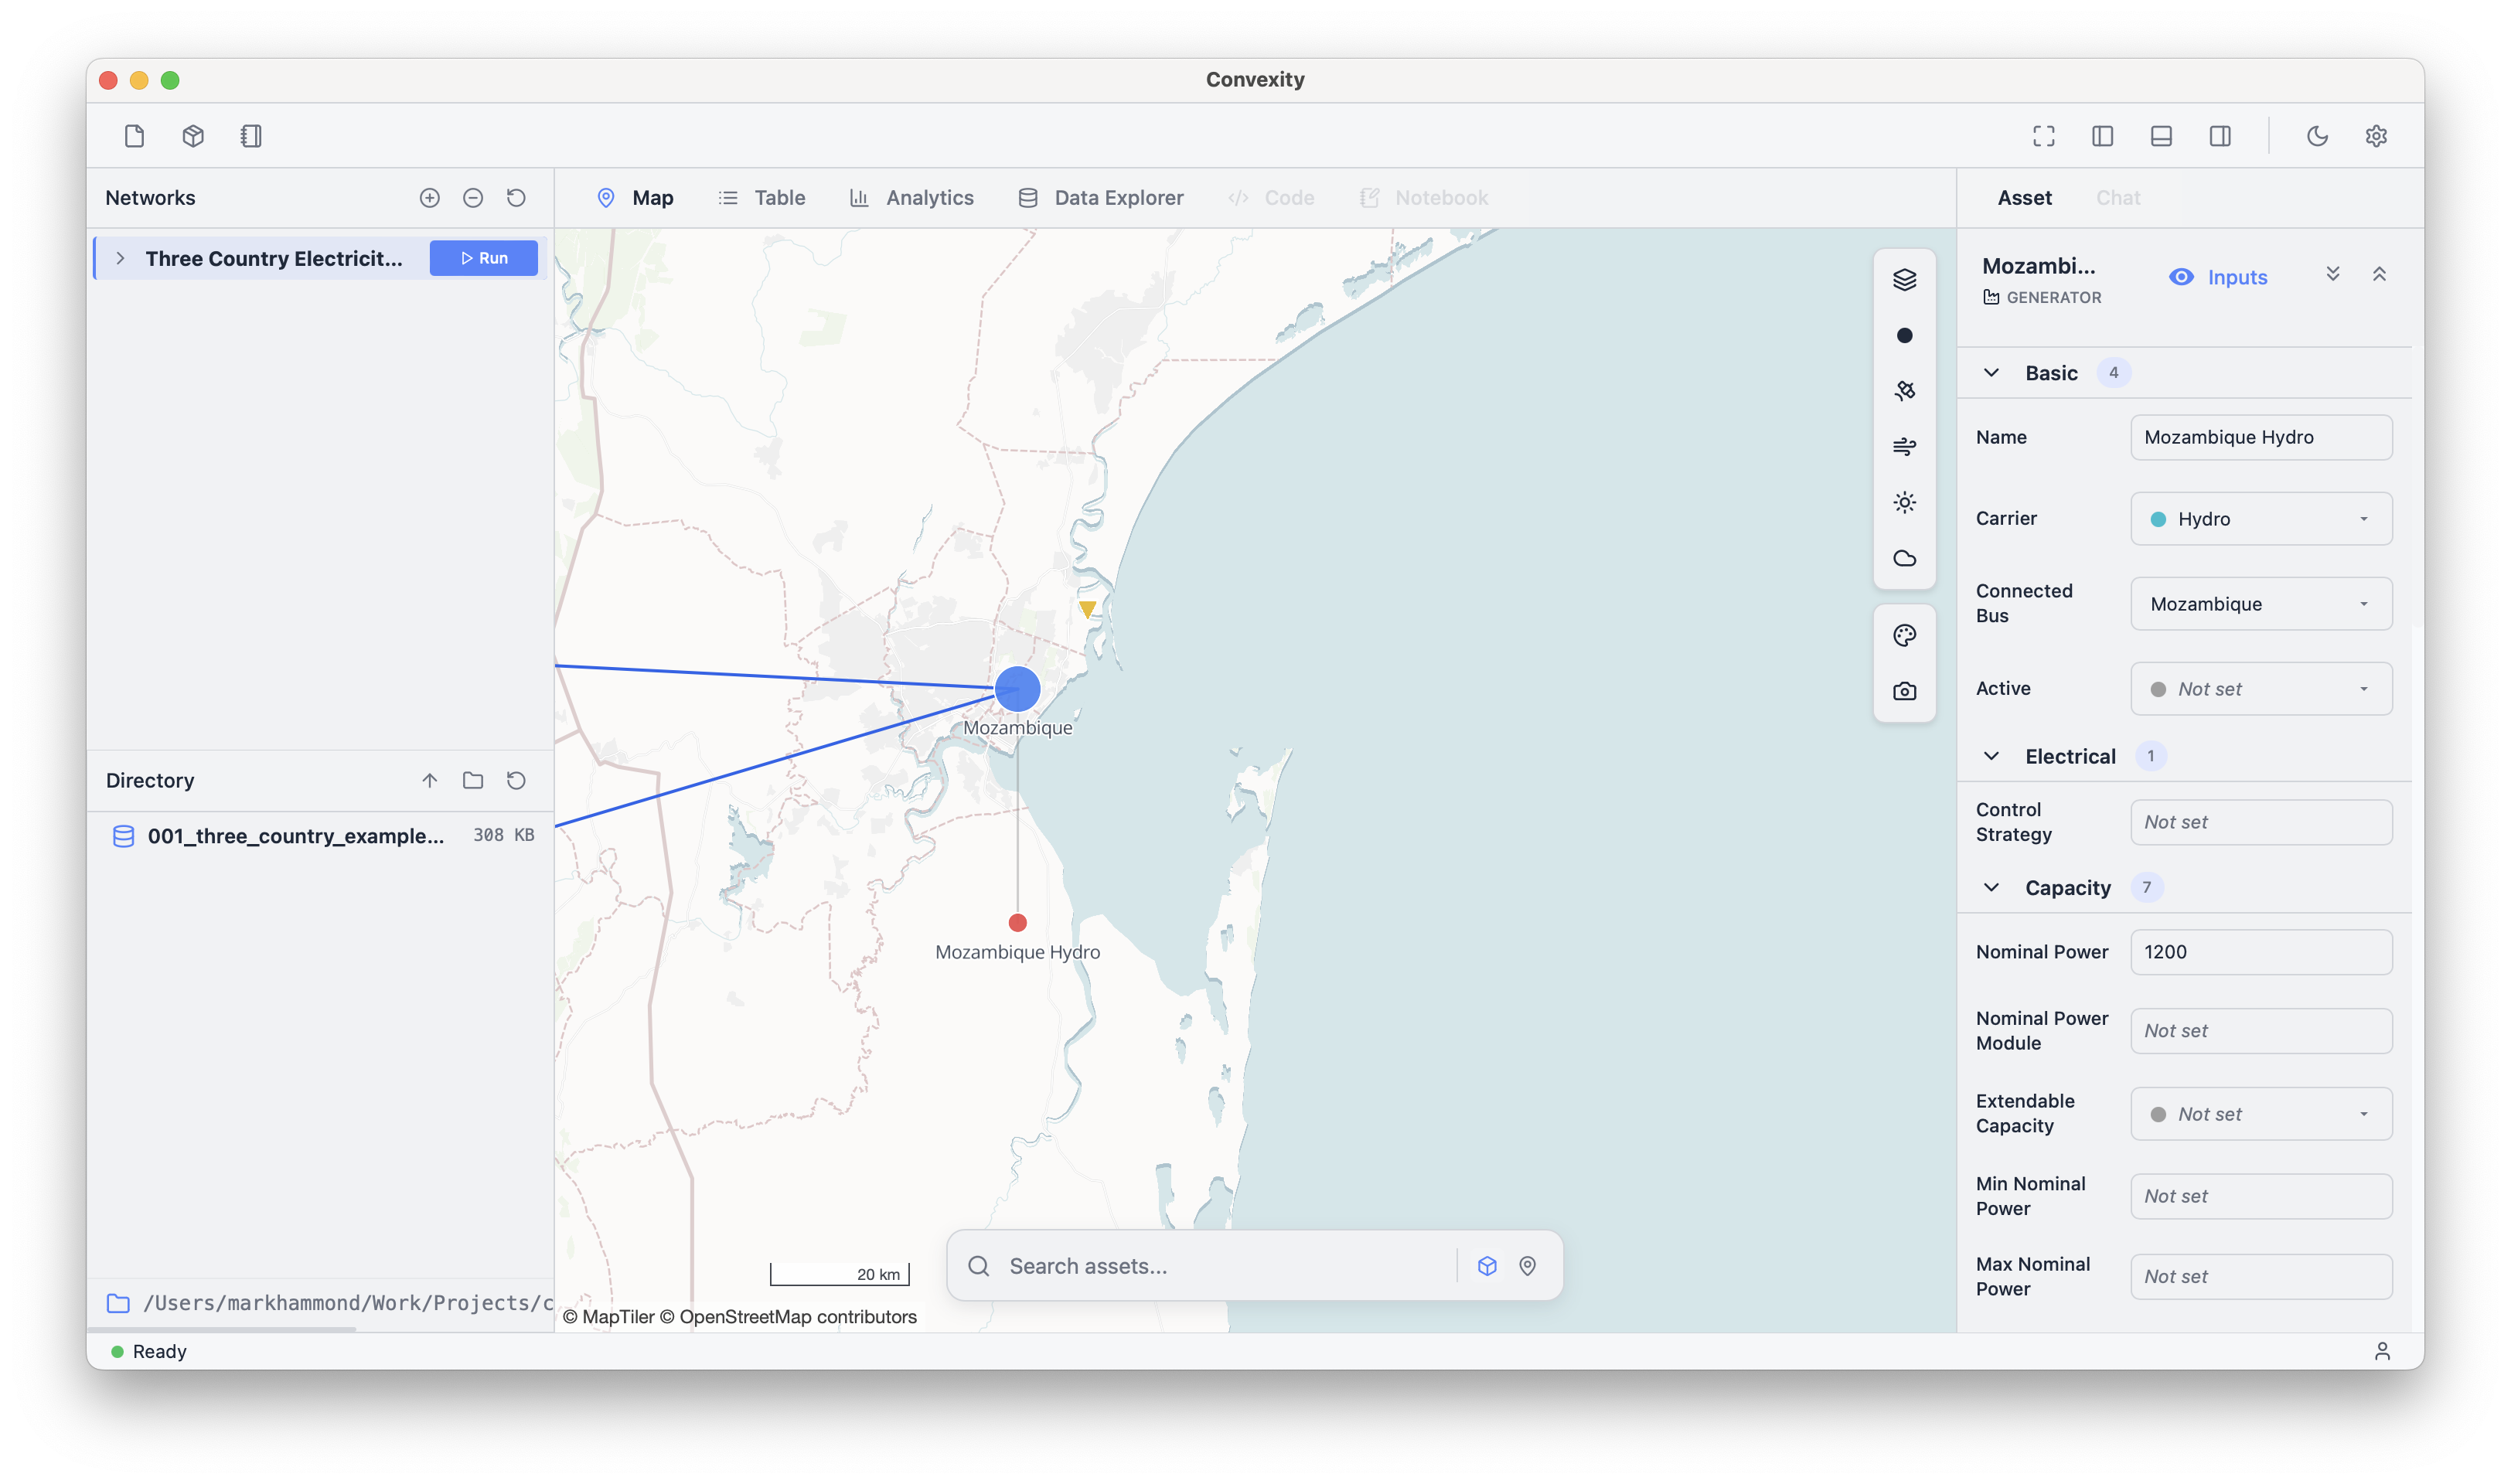Take map snapshot with camera icon
Screen dimensions: 2511x1484
tap(1904, 691)
